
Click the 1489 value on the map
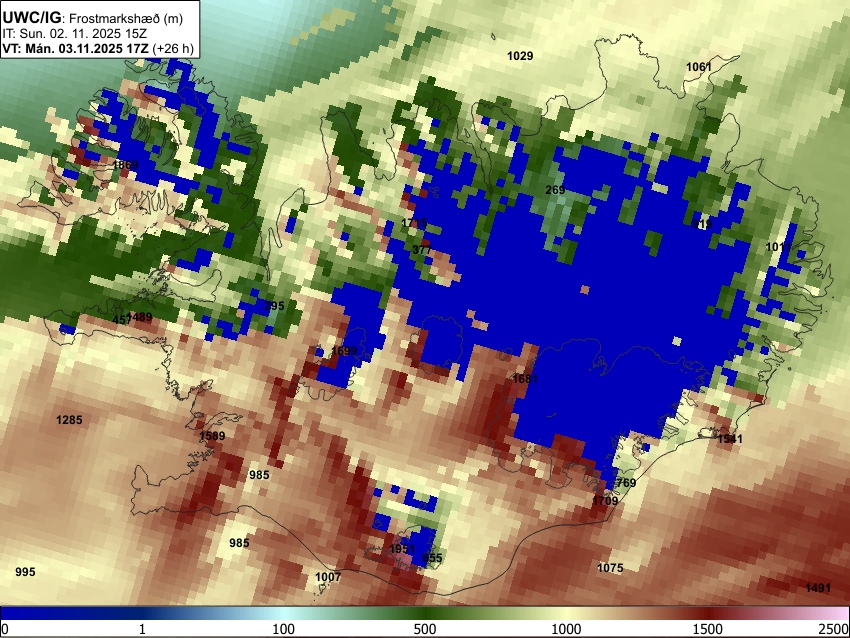point(140,317)
